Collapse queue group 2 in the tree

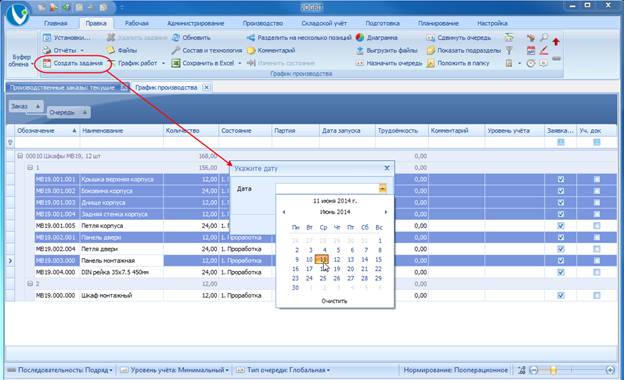[x=30, y=284]
